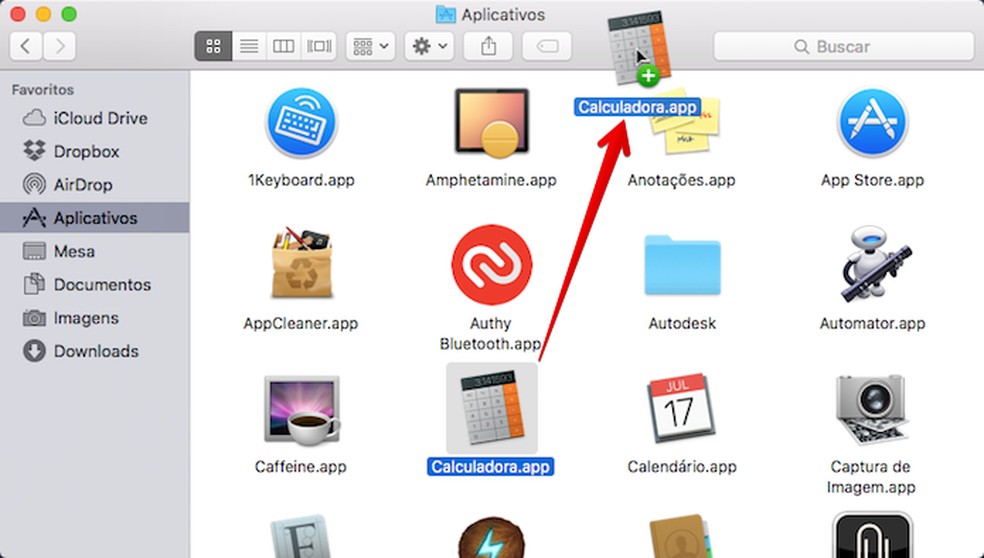Select Dropbox in the sidebar

94,151
